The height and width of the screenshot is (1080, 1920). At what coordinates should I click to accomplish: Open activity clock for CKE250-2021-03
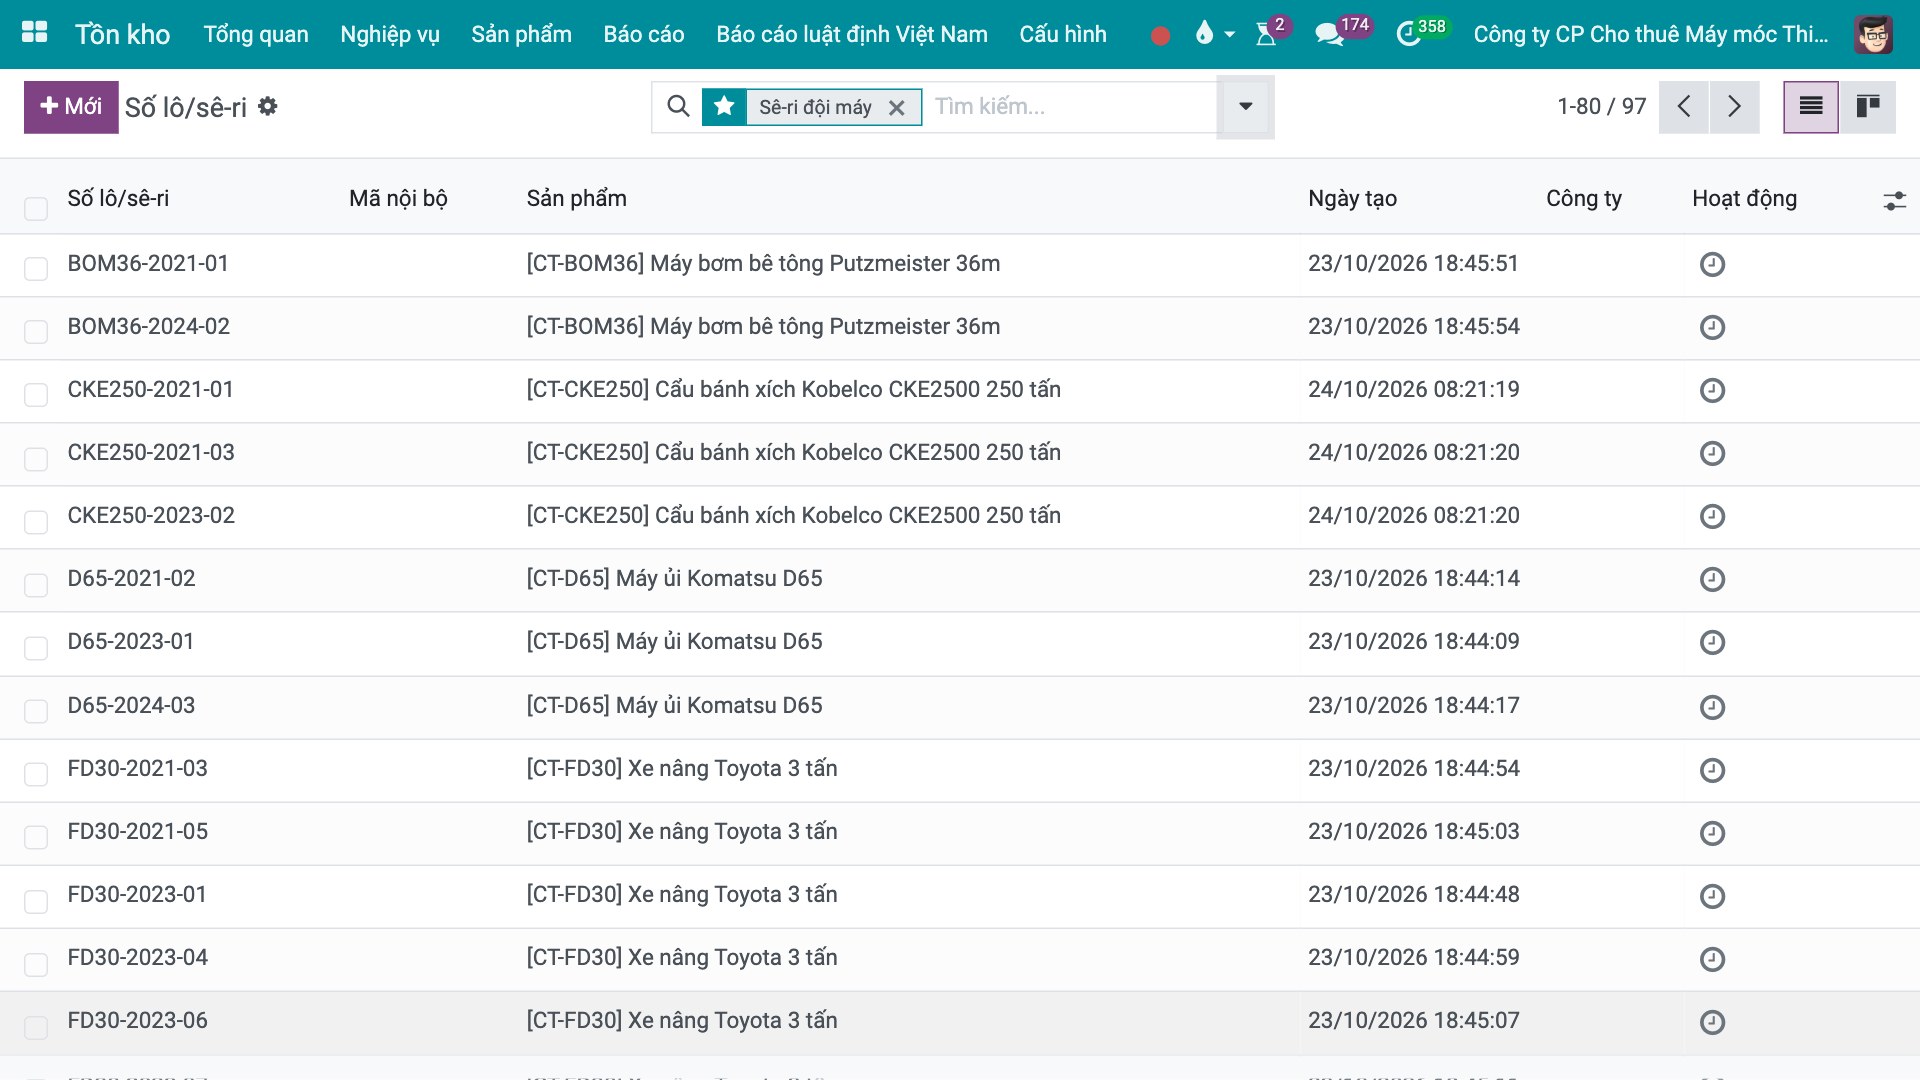[1712, 453]
